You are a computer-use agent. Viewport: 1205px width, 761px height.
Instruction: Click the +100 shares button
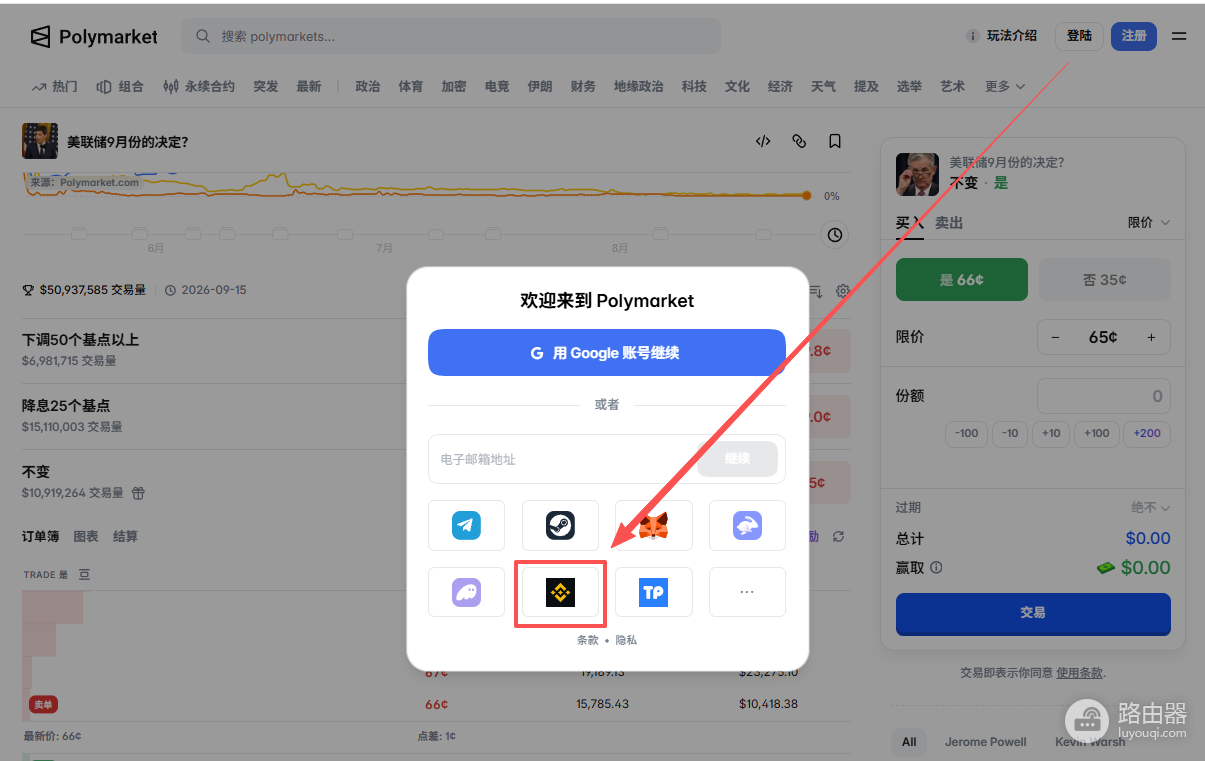[1097, 433]
